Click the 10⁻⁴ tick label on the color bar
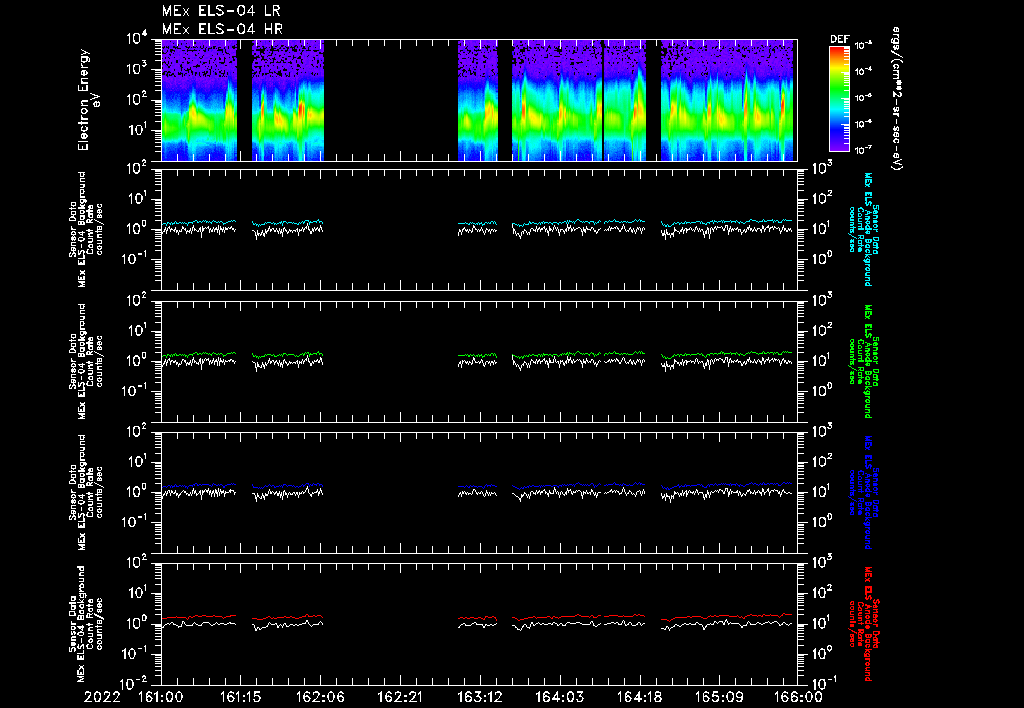This screenshot has width=1024, height=708. (865, 71)
